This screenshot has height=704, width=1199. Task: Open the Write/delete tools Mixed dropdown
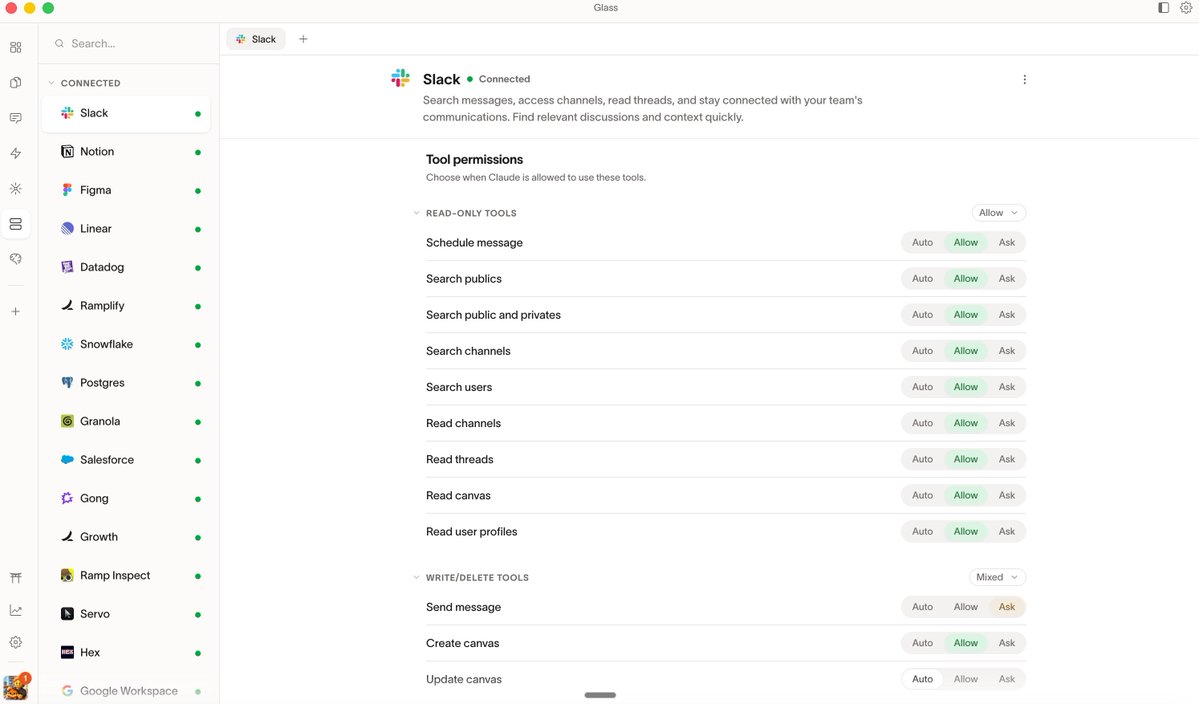point(997,577)
